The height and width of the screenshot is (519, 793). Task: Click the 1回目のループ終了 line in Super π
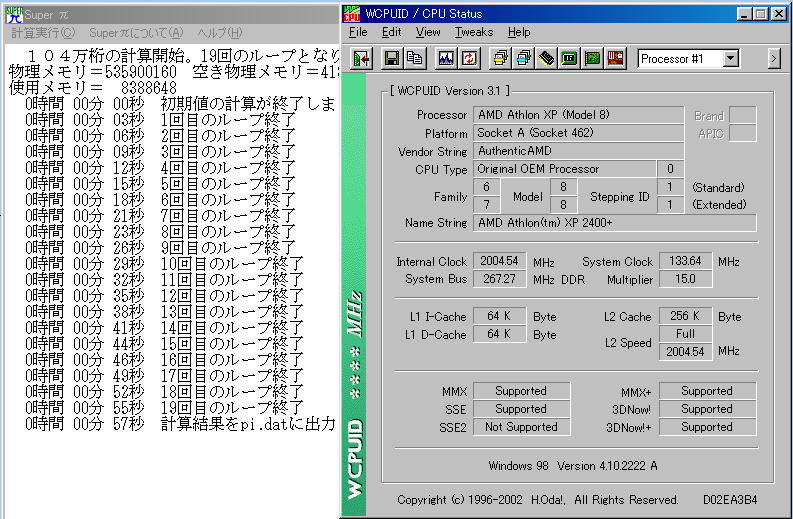point(160,120)
